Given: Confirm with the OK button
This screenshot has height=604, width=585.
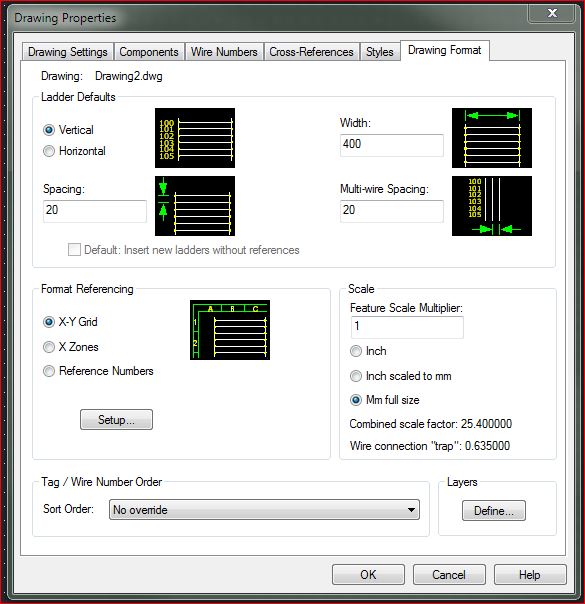Looking at the screenshot, I should (368, 575).
